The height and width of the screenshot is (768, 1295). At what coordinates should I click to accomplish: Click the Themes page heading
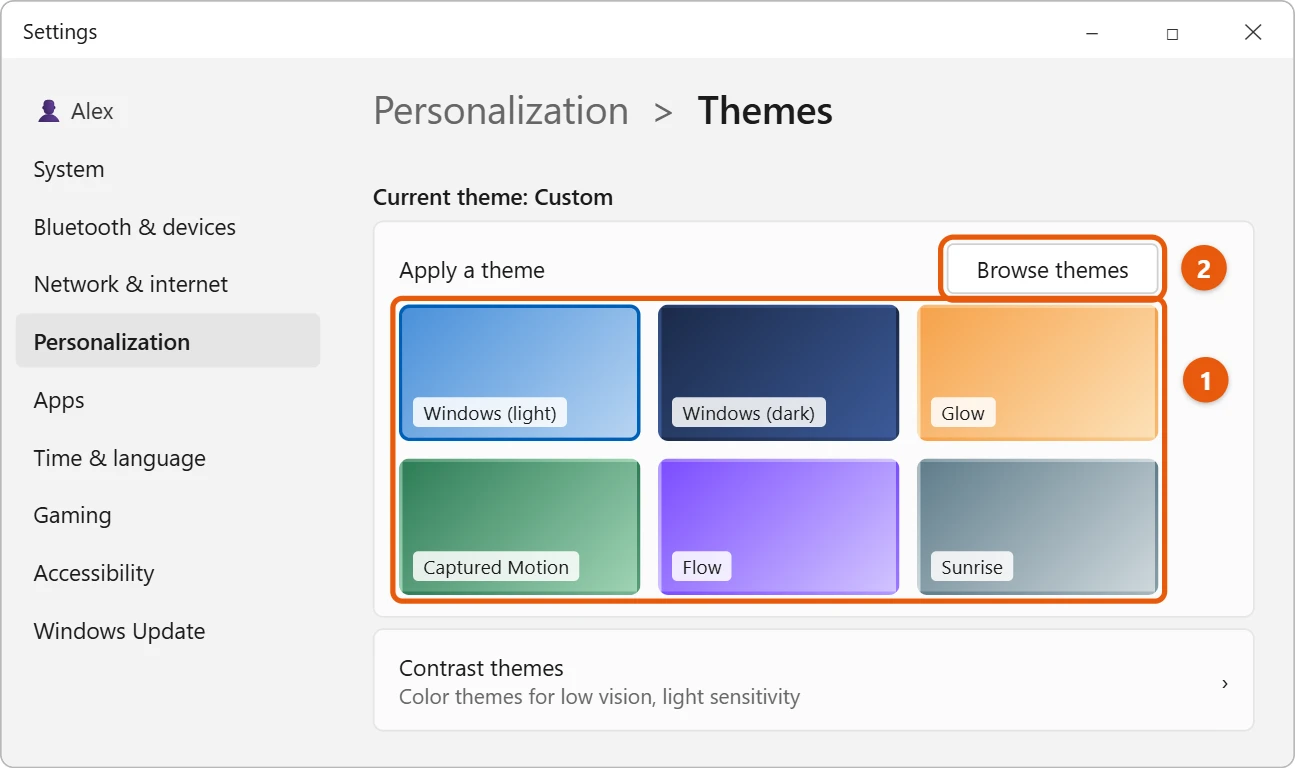pos(765,111)
